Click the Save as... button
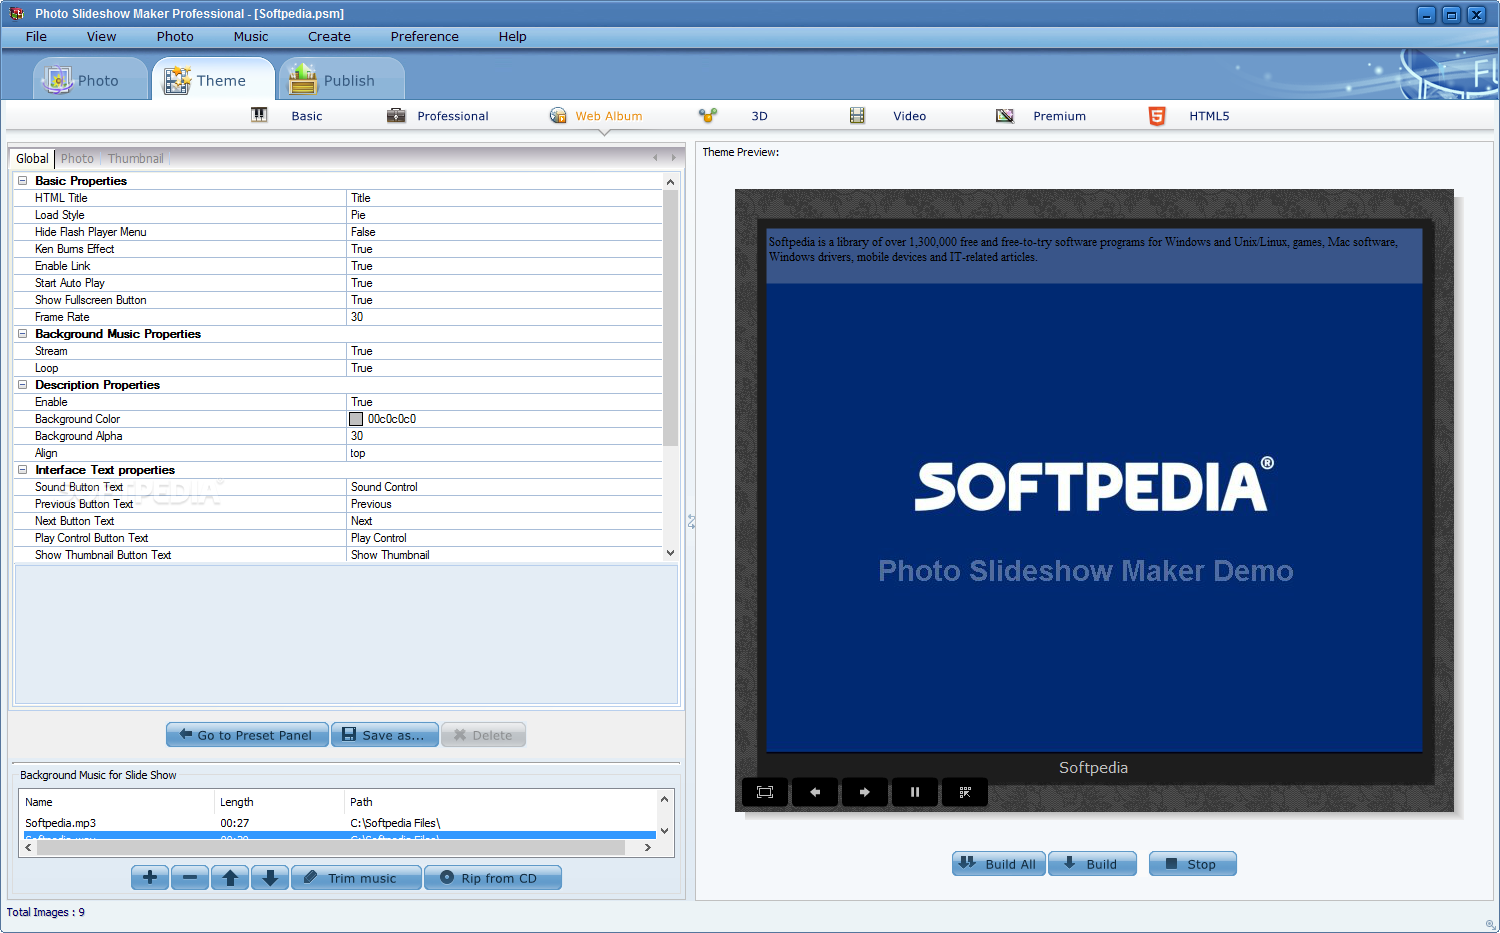 tap(385, 735)
